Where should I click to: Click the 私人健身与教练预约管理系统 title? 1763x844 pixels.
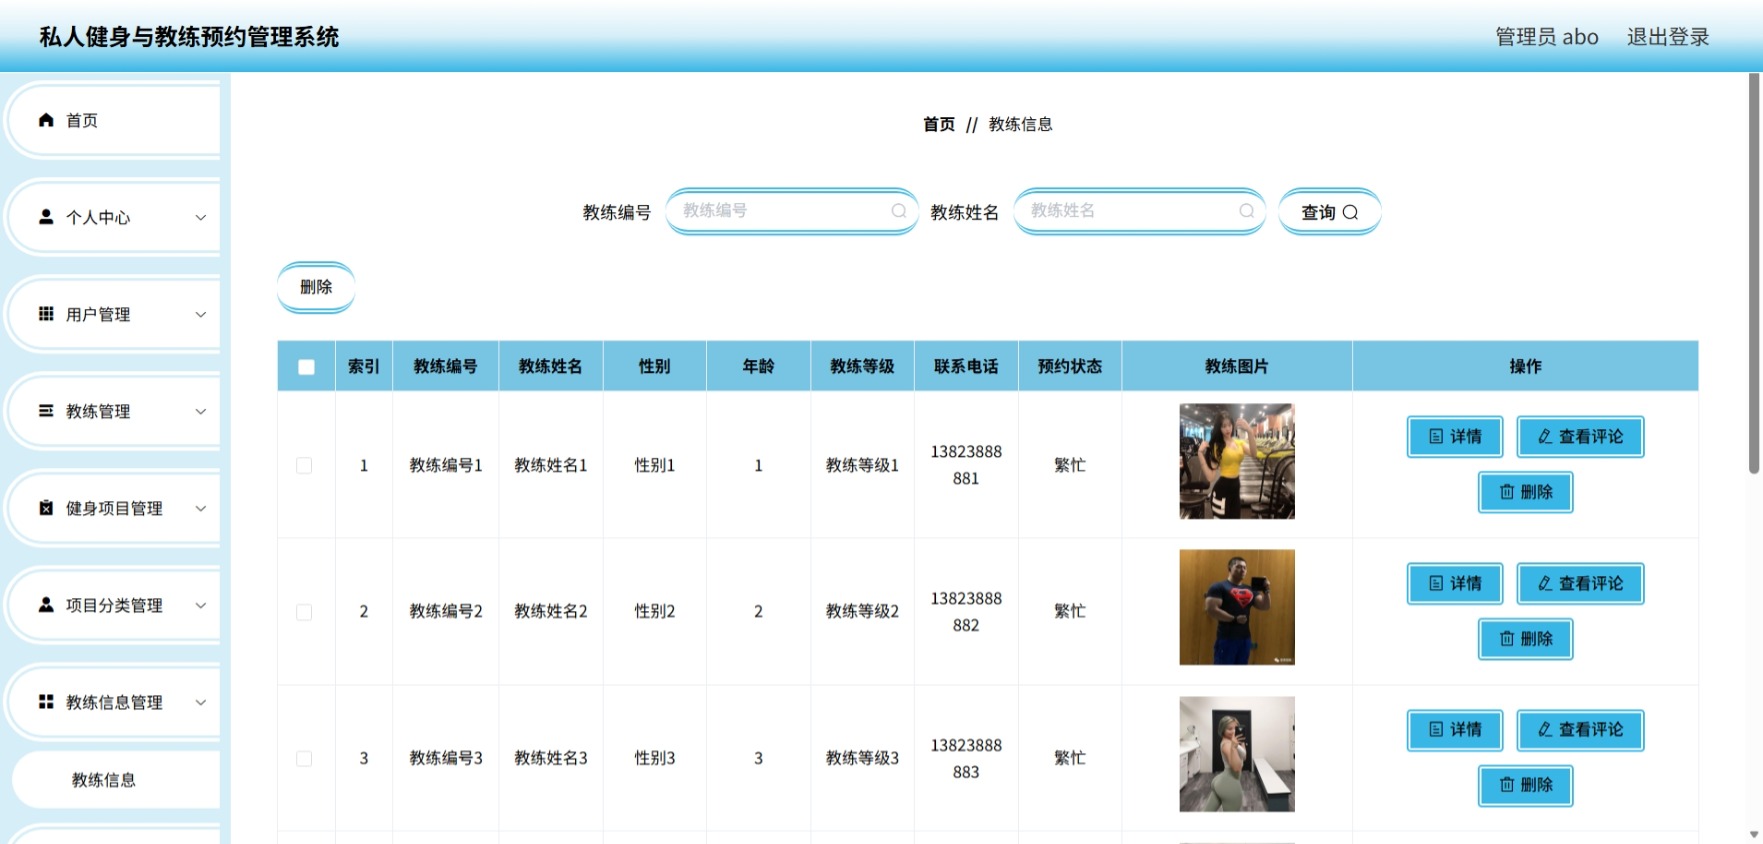point(189,37)
